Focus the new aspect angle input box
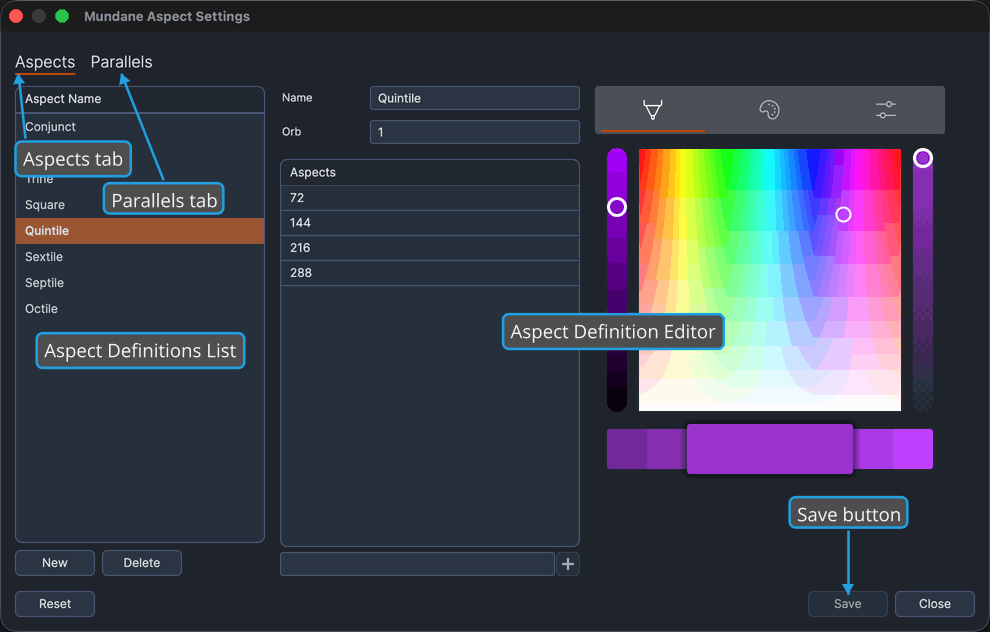The image size is (990, 632). coord(417,564)
